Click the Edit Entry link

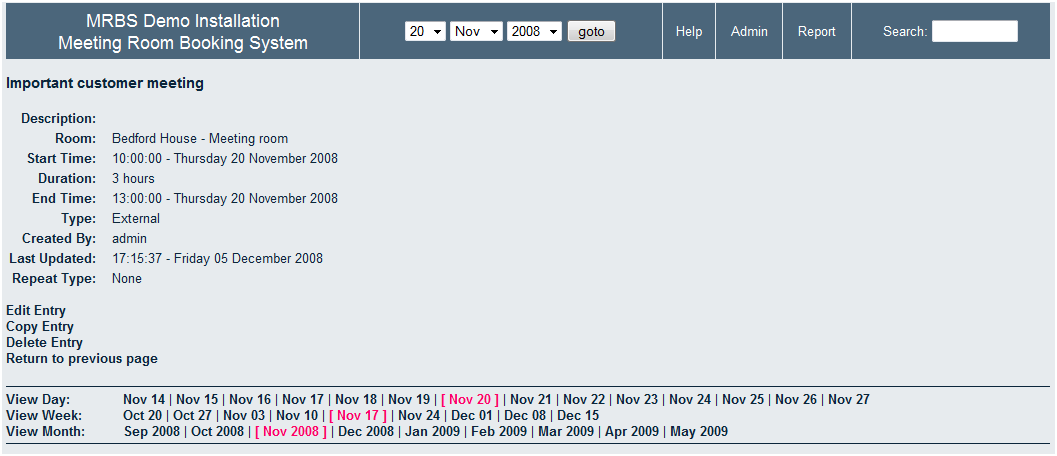pyautogui.click(x=36, y=311)
